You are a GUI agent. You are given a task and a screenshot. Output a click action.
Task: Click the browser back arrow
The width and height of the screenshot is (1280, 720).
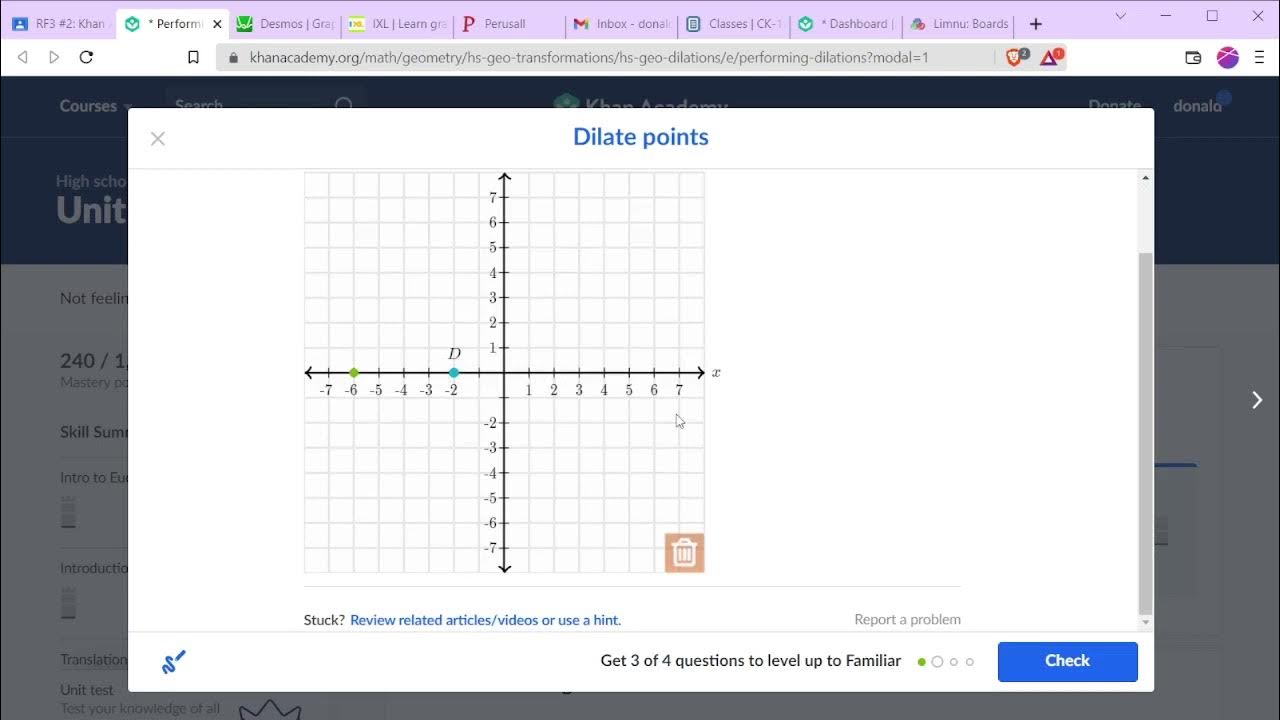pyautogui.click(x=23, y=57)
